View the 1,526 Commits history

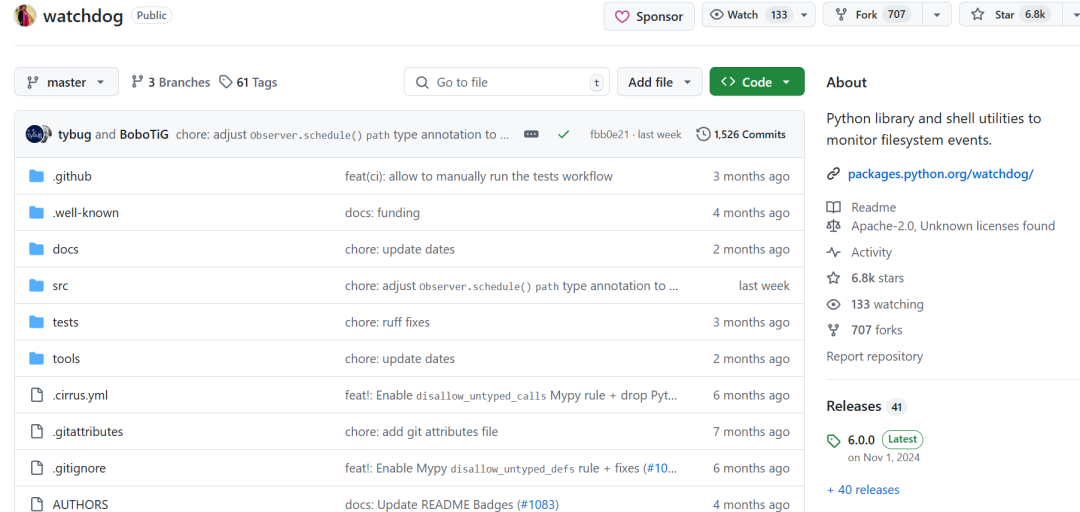point(741,134)
